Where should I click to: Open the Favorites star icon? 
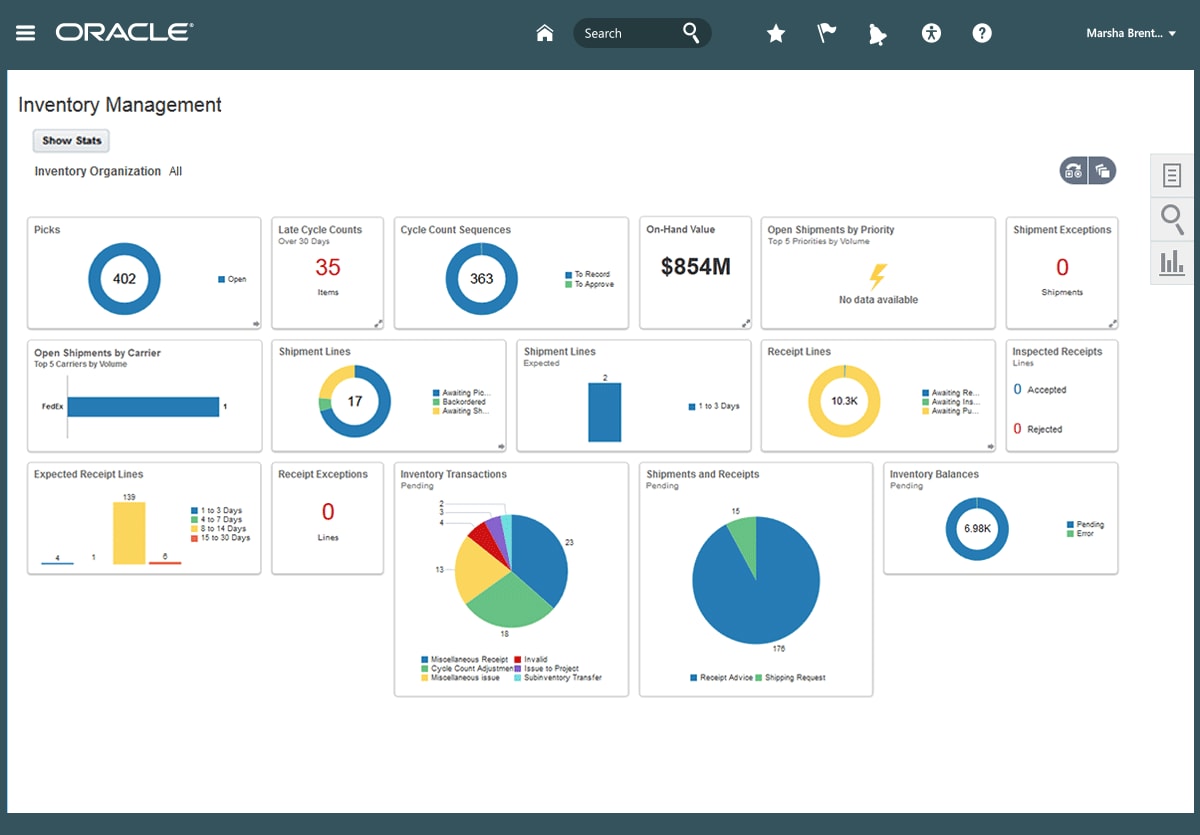[x=776, y=33]
